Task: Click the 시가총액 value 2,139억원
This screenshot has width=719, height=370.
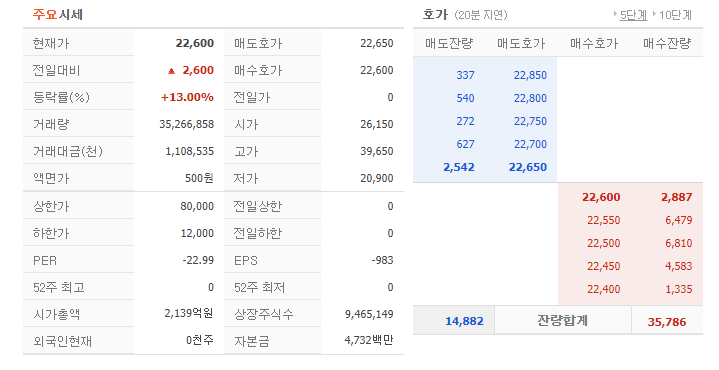Action: click(189, 314)
